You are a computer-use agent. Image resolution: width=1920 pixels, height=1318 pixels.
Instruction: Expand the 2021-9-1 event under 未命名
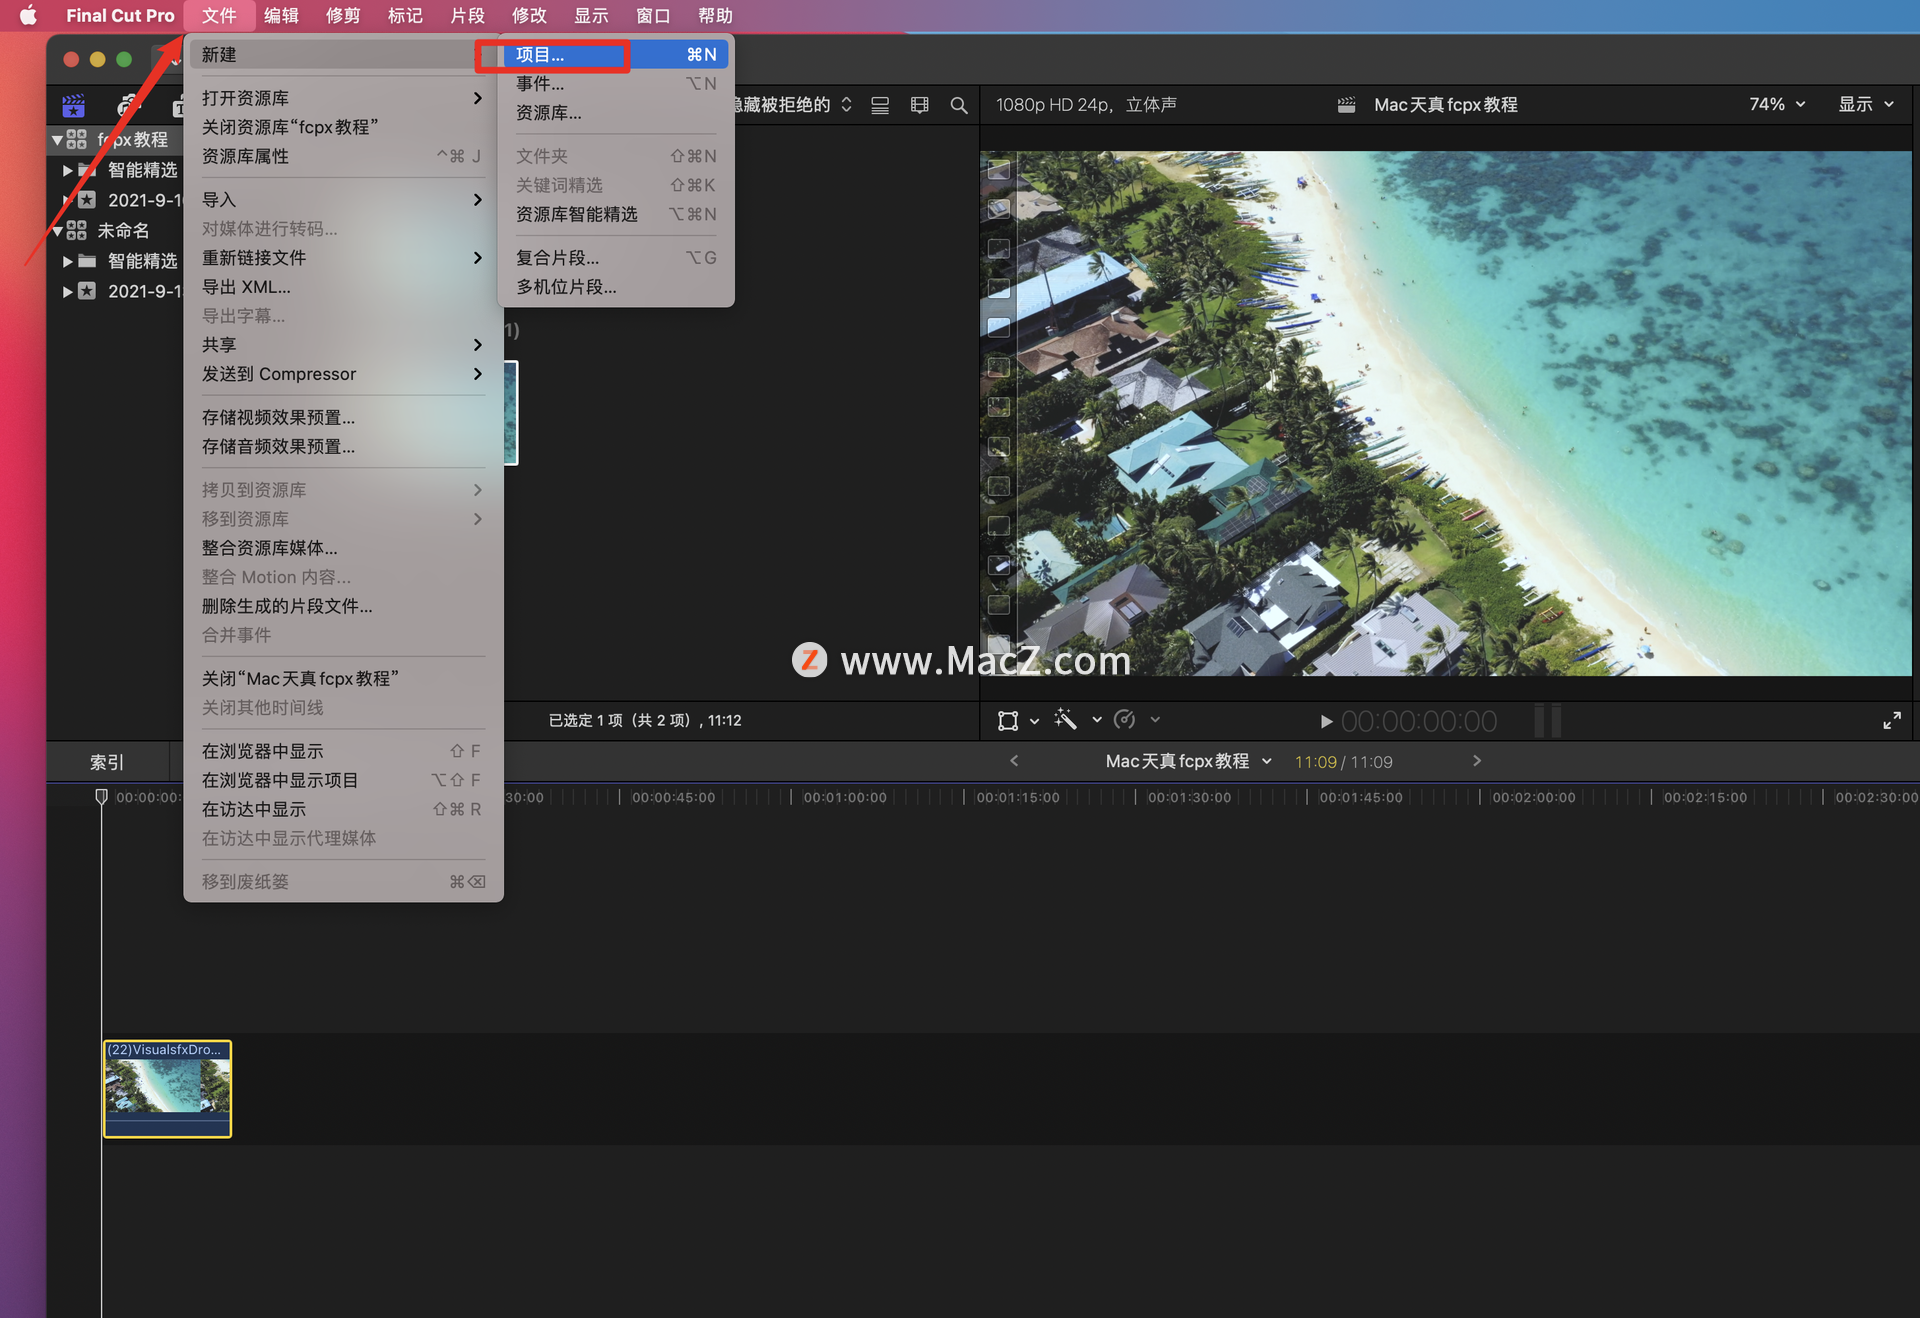(x=67, y=291)
